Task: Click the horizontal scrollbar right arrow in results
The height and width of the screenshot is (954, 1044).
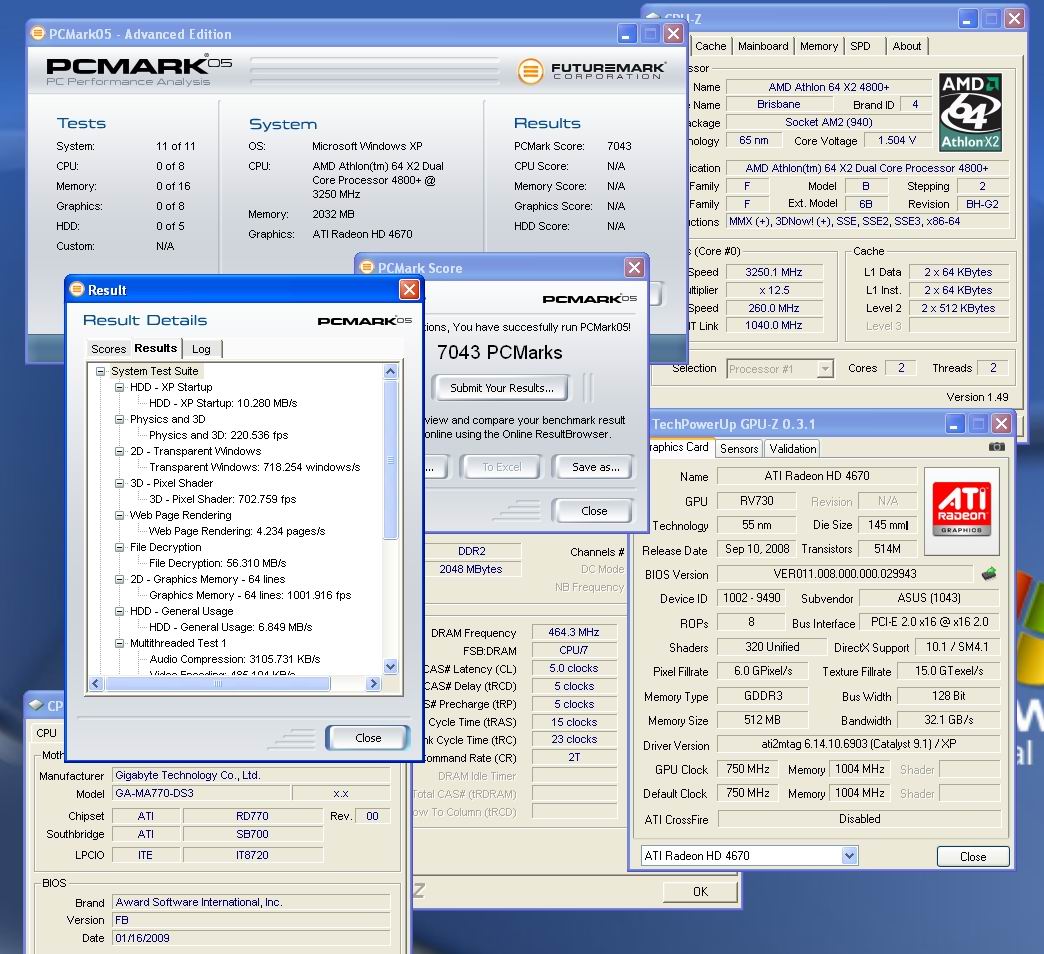Action: click(374, 683)
